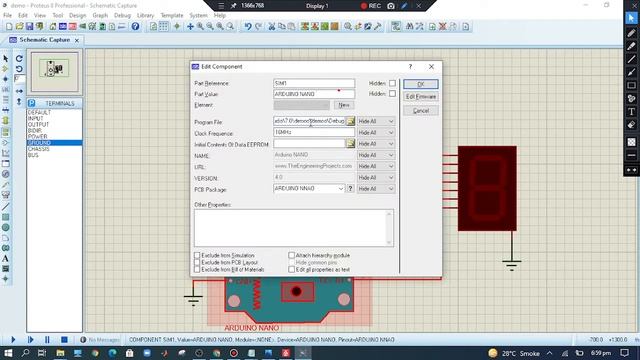640x360 pixels.
Task: Enable Attach hierarchy module checkbox
Action: (291, 255)
